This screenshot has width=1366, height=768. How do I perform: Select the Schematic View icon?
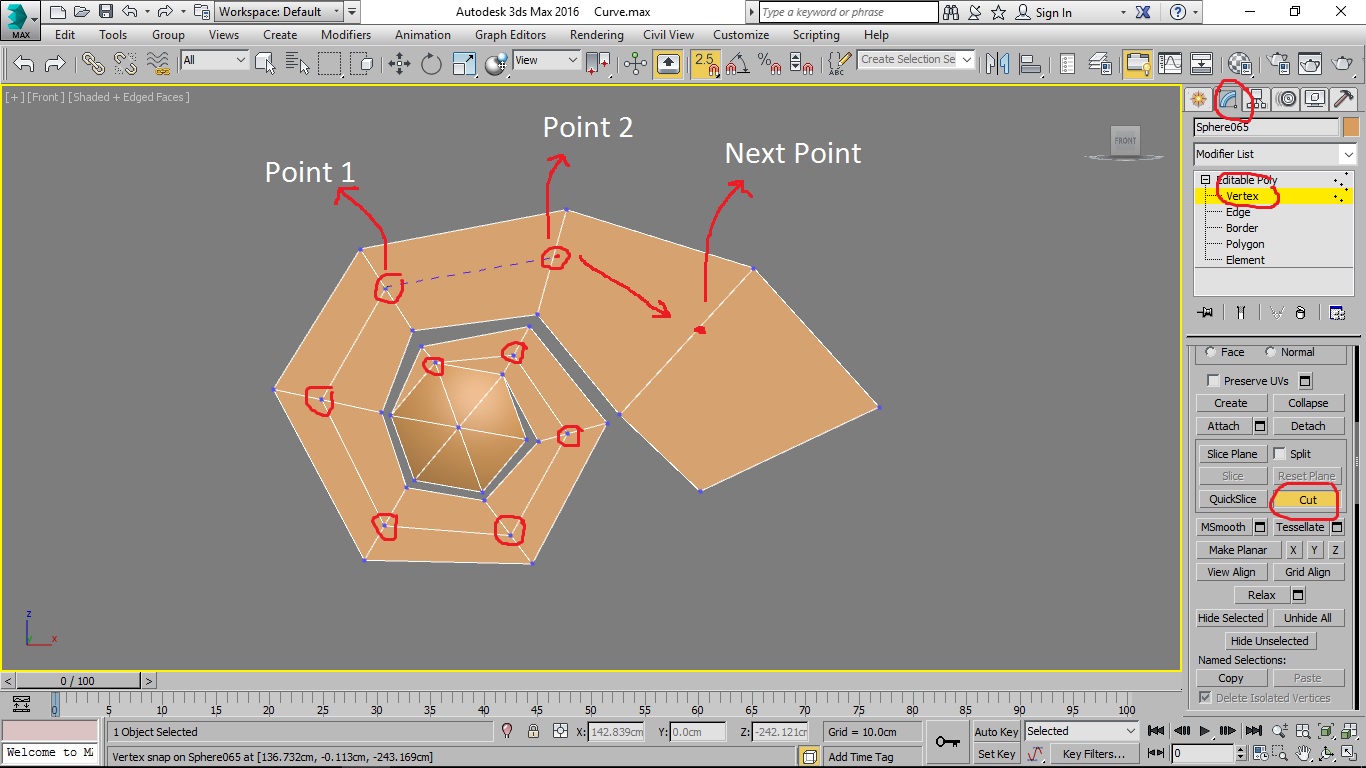pyautogui.click(x=1201, y=62)
